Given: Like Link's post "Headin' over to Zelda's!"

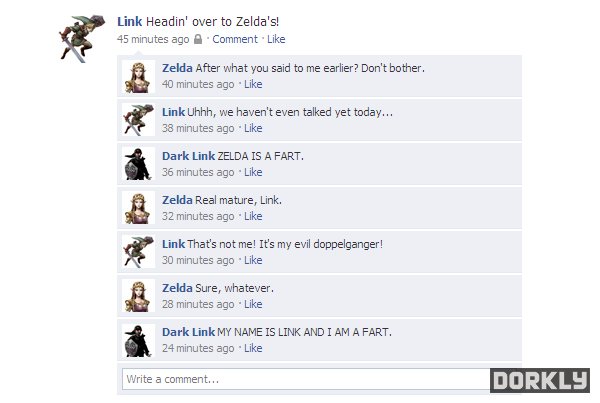Looking at the screenshot, I should click(x=276, y=39).
